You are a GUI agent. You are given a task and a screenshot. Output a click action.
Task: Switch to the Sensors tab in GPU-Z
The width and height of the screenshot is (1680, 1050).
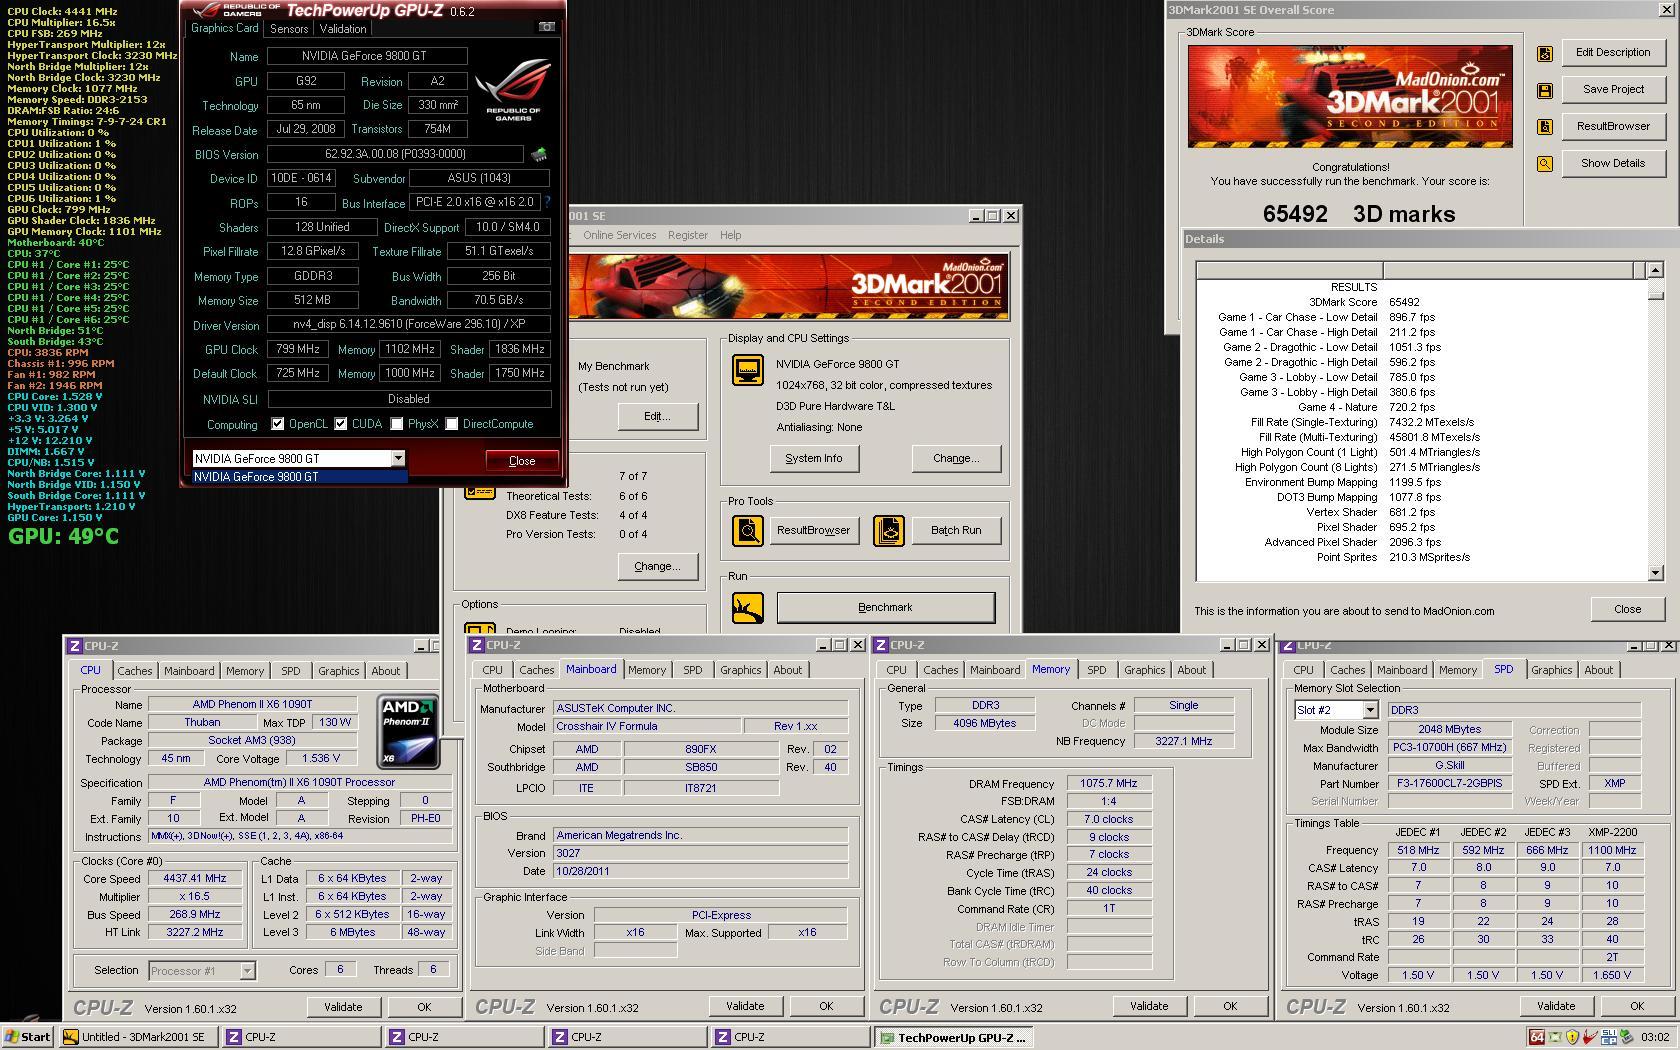[x=289, y=29]
